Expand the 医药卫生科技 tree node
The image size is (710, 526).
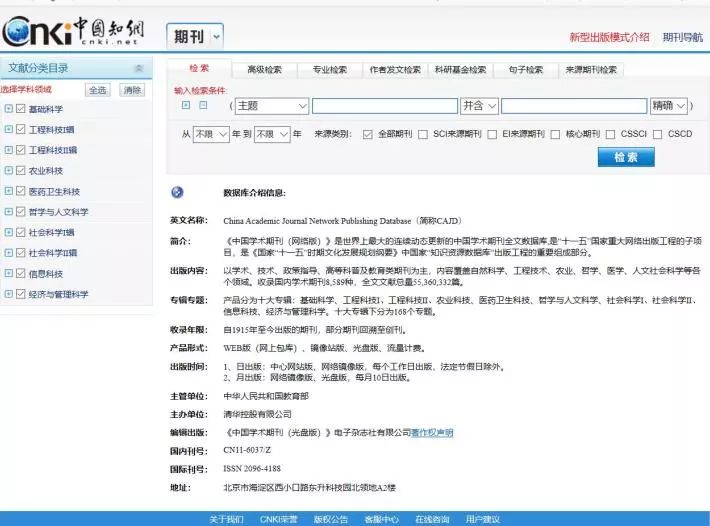9,191
